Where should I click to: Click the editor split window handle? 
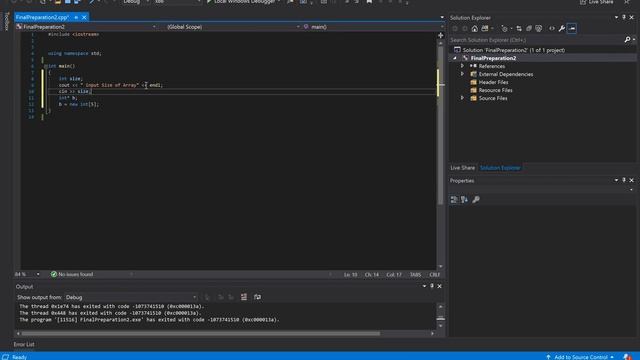(440, 36)
